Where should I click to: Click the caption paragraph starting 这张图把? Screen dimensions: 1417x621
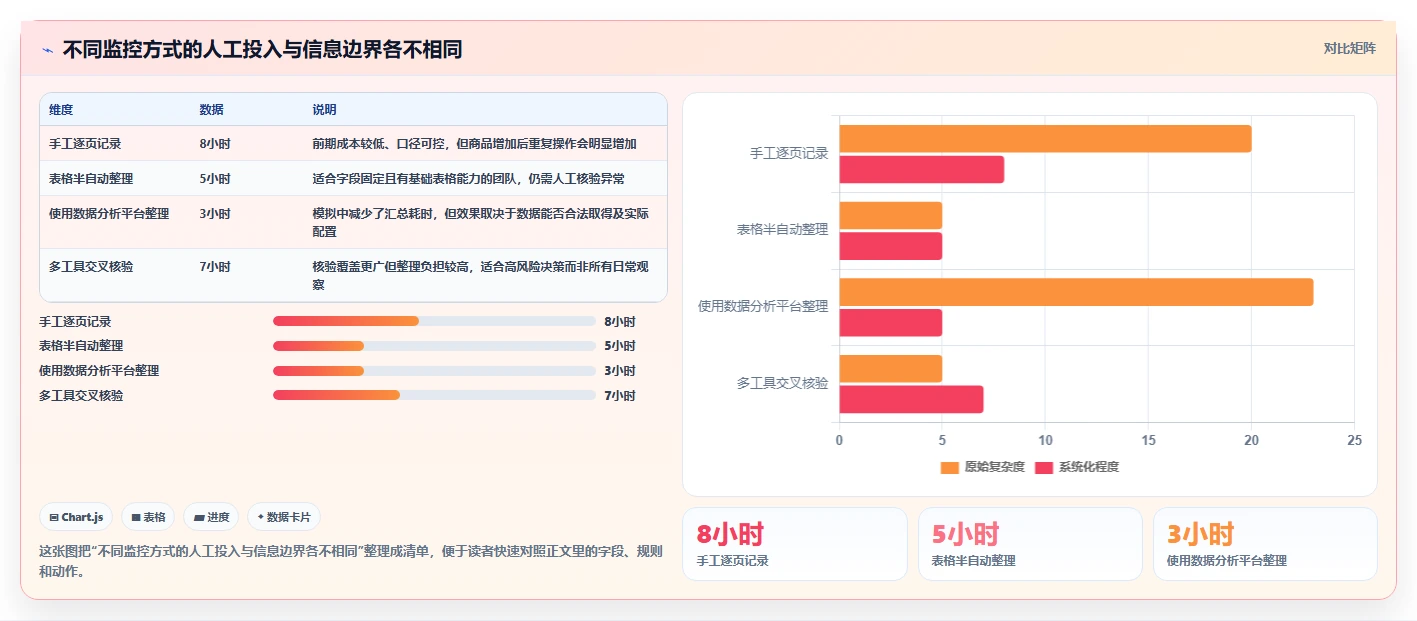(350, 562)
